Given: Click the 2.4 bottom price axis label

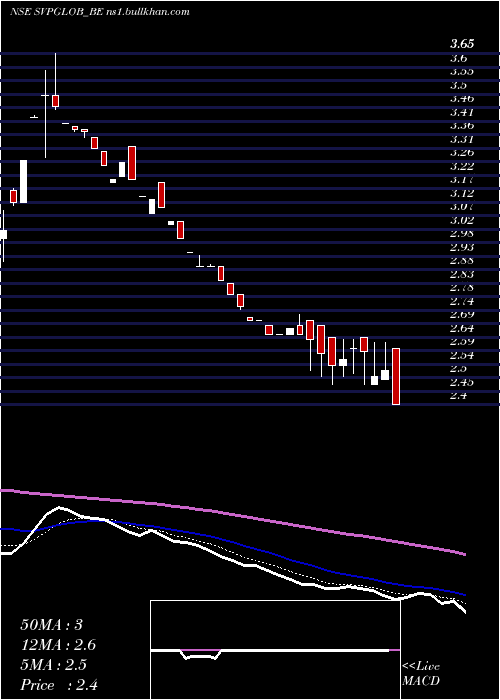Looking at the screenshot, I should (458, 396).
